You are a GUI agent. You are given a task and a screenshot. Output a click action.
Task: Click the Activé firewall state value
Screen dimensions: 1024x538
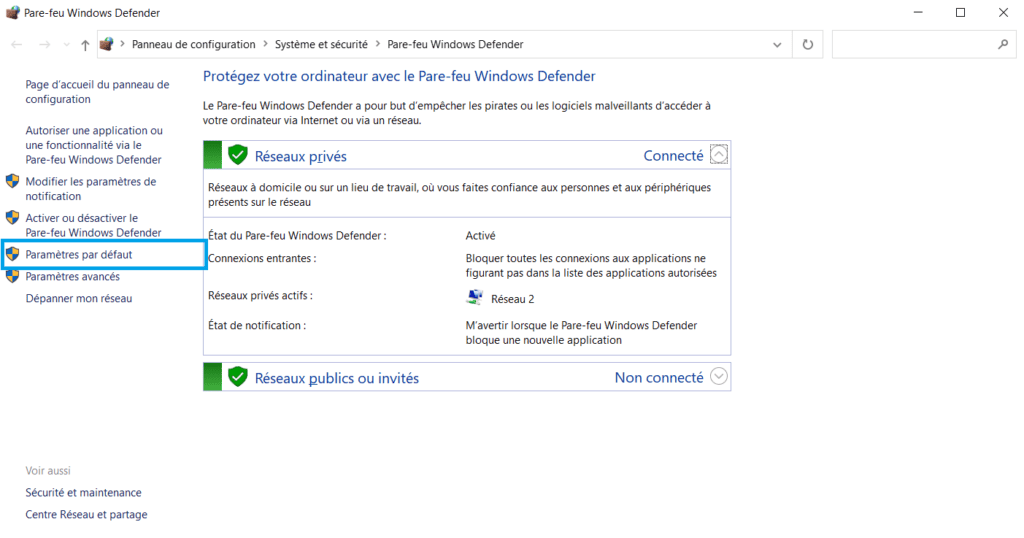tap(481, 236)
